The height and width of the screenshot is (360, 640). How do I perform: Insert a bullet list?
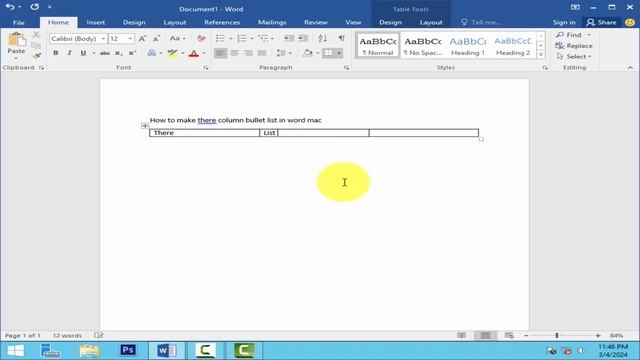point(220,38)
